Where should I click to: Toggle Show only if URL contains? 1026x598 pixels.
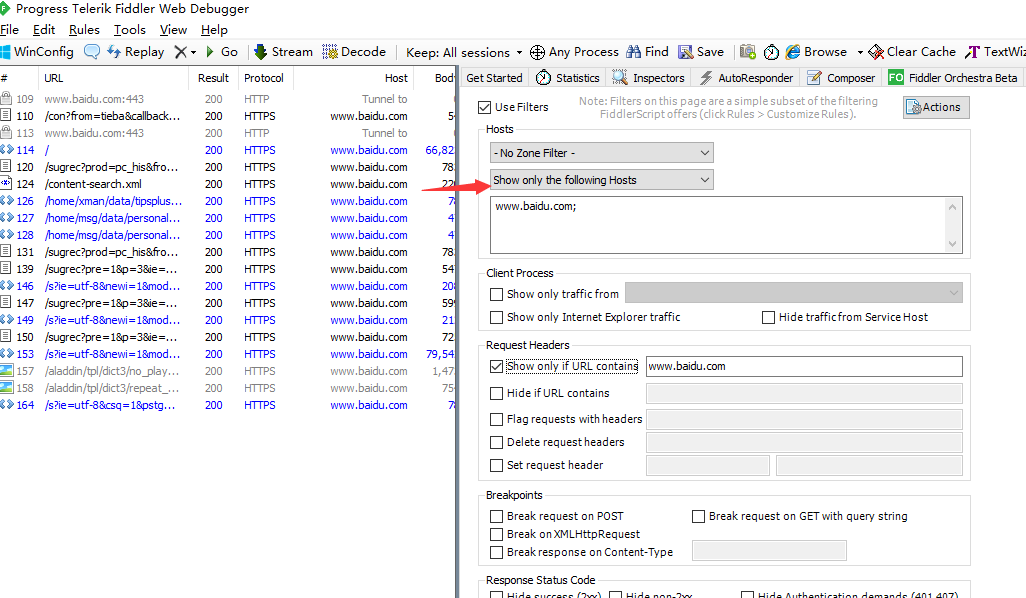(497, 366)
